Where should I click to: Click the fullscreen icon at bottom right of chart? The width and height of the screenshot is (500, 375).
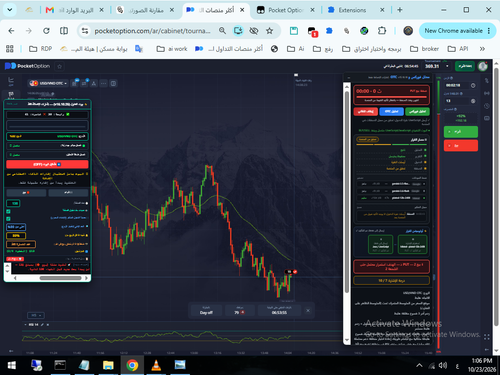(x=487, y=337)
